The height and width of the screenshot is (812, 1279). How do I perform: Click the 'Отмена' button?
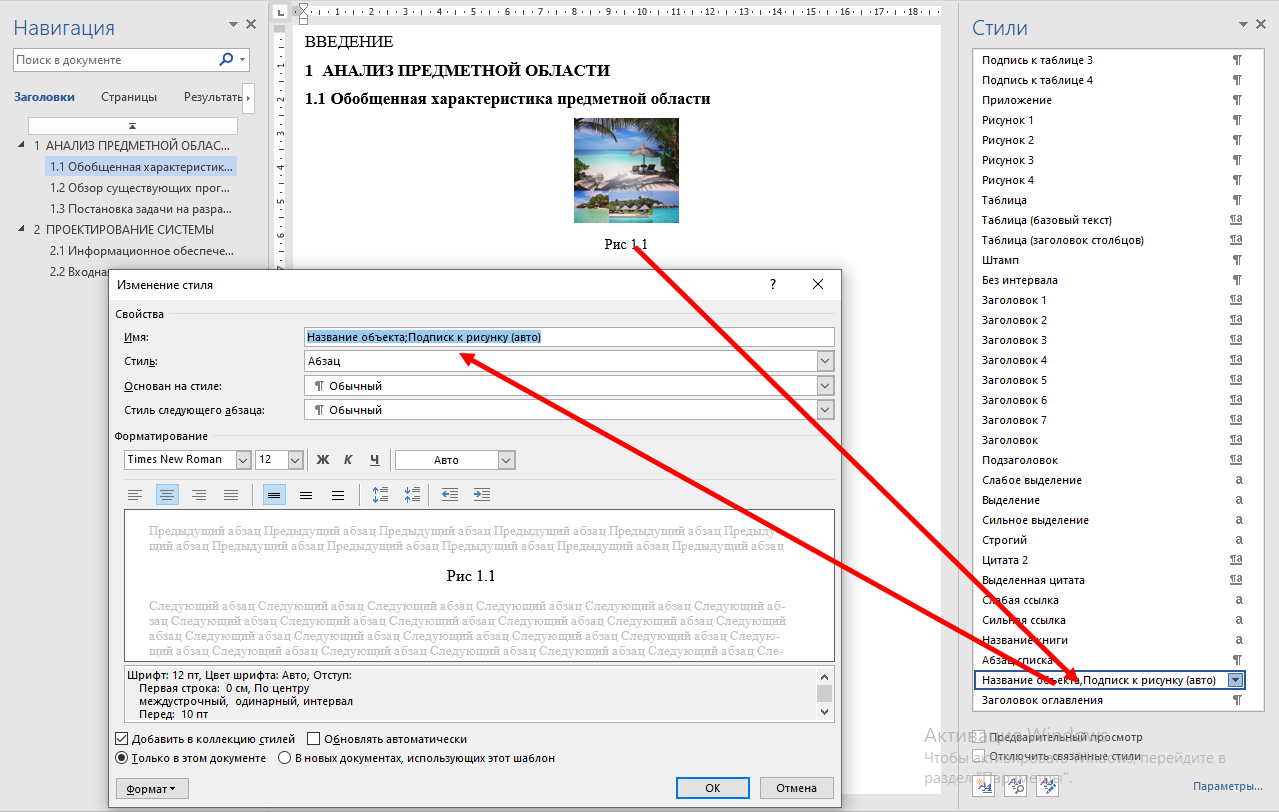pyautogui.click(x=796, y=788)
